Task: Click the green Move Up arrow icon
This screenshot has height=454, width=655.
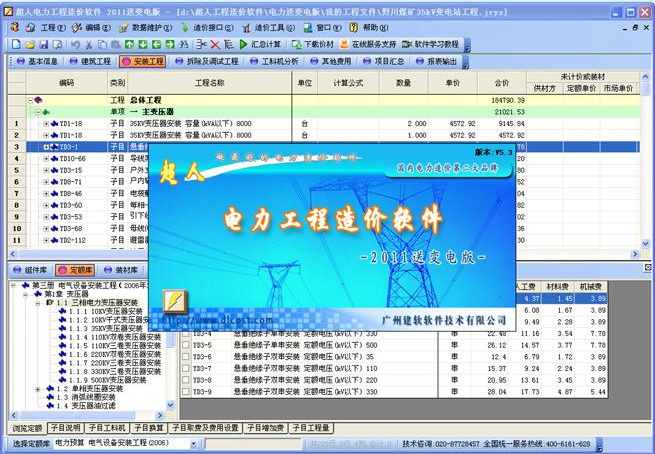Action: 129,44
